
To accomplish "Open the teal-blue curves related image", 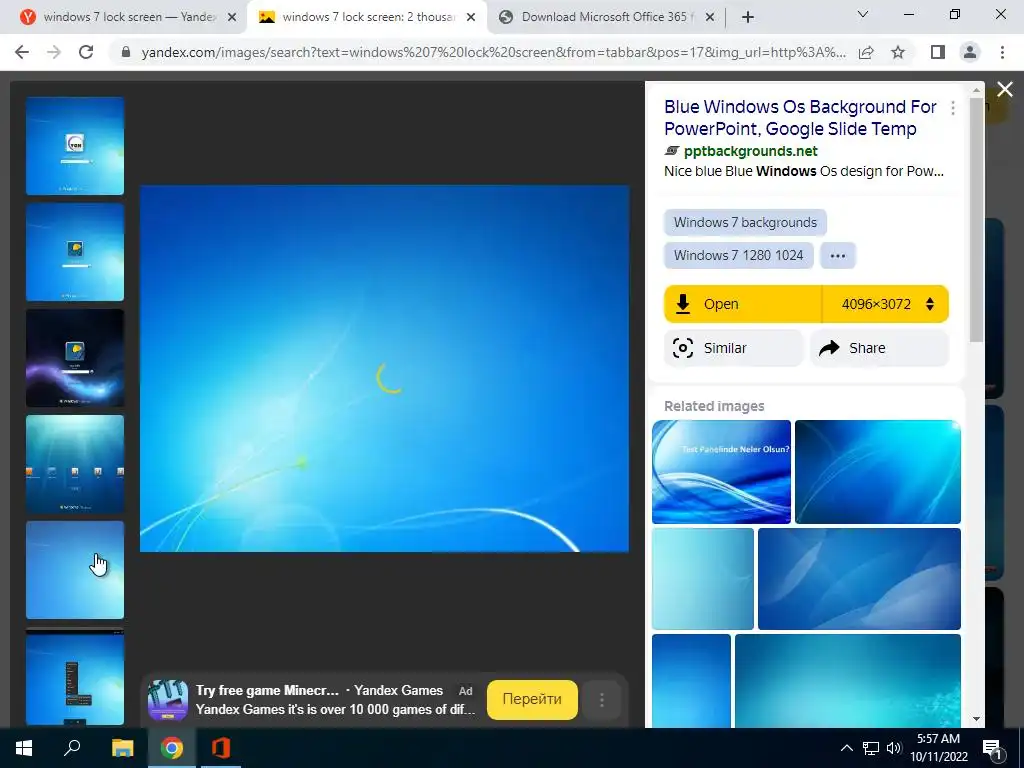I will [878, 472].
